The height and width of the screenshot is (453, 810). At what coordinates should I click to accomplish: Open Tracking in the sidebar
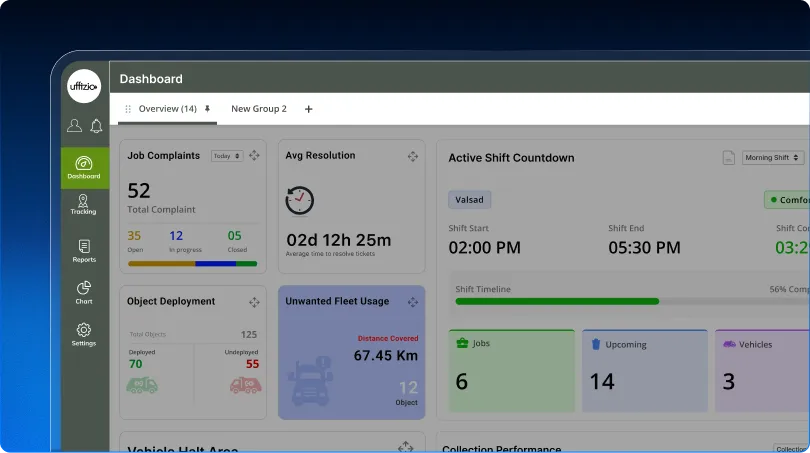[x=83, y=205]
